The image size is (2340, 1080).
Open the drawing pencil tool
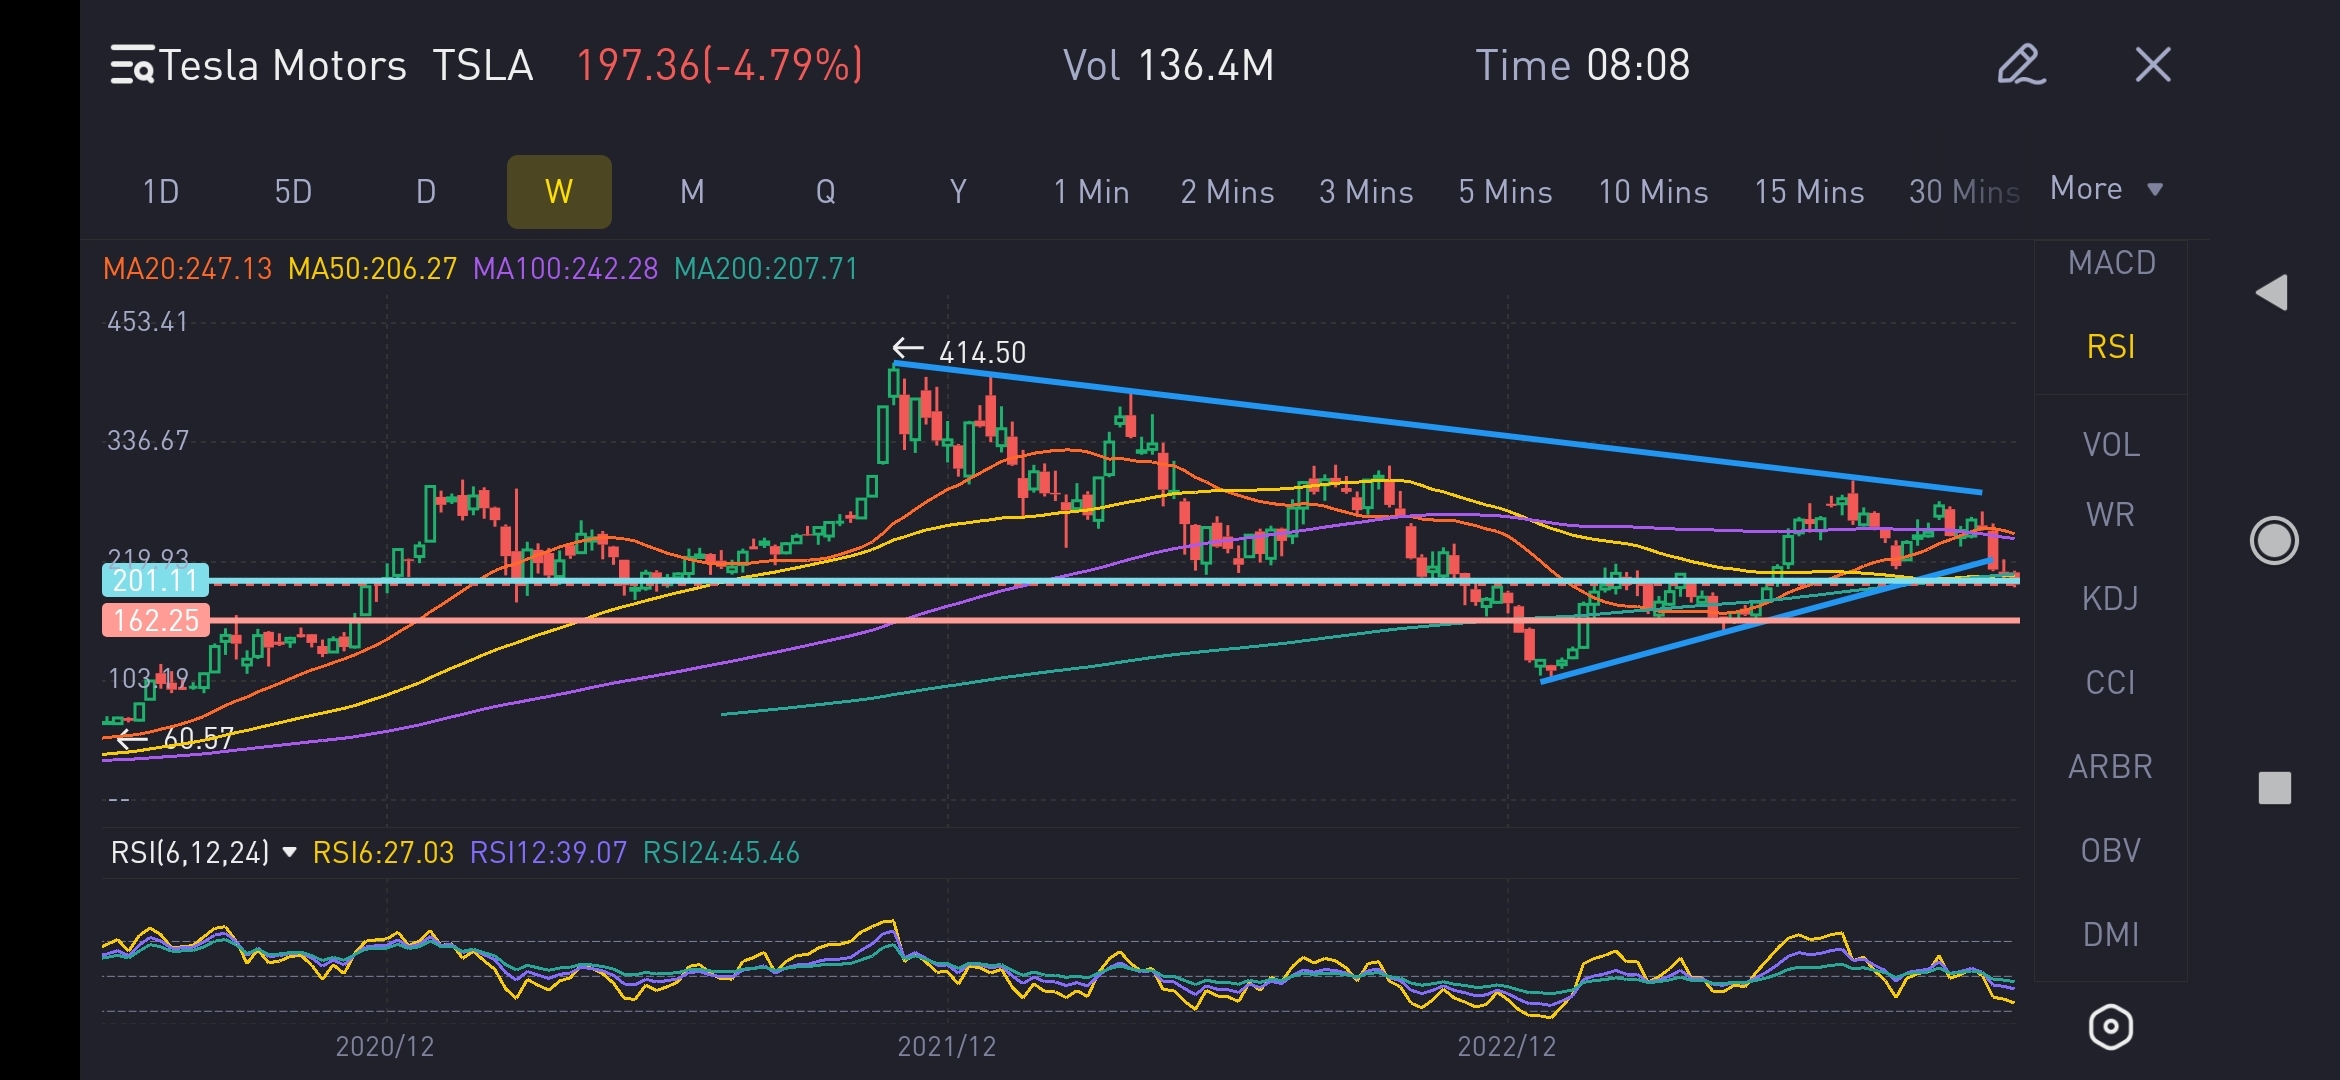(x=2021, y=65)
